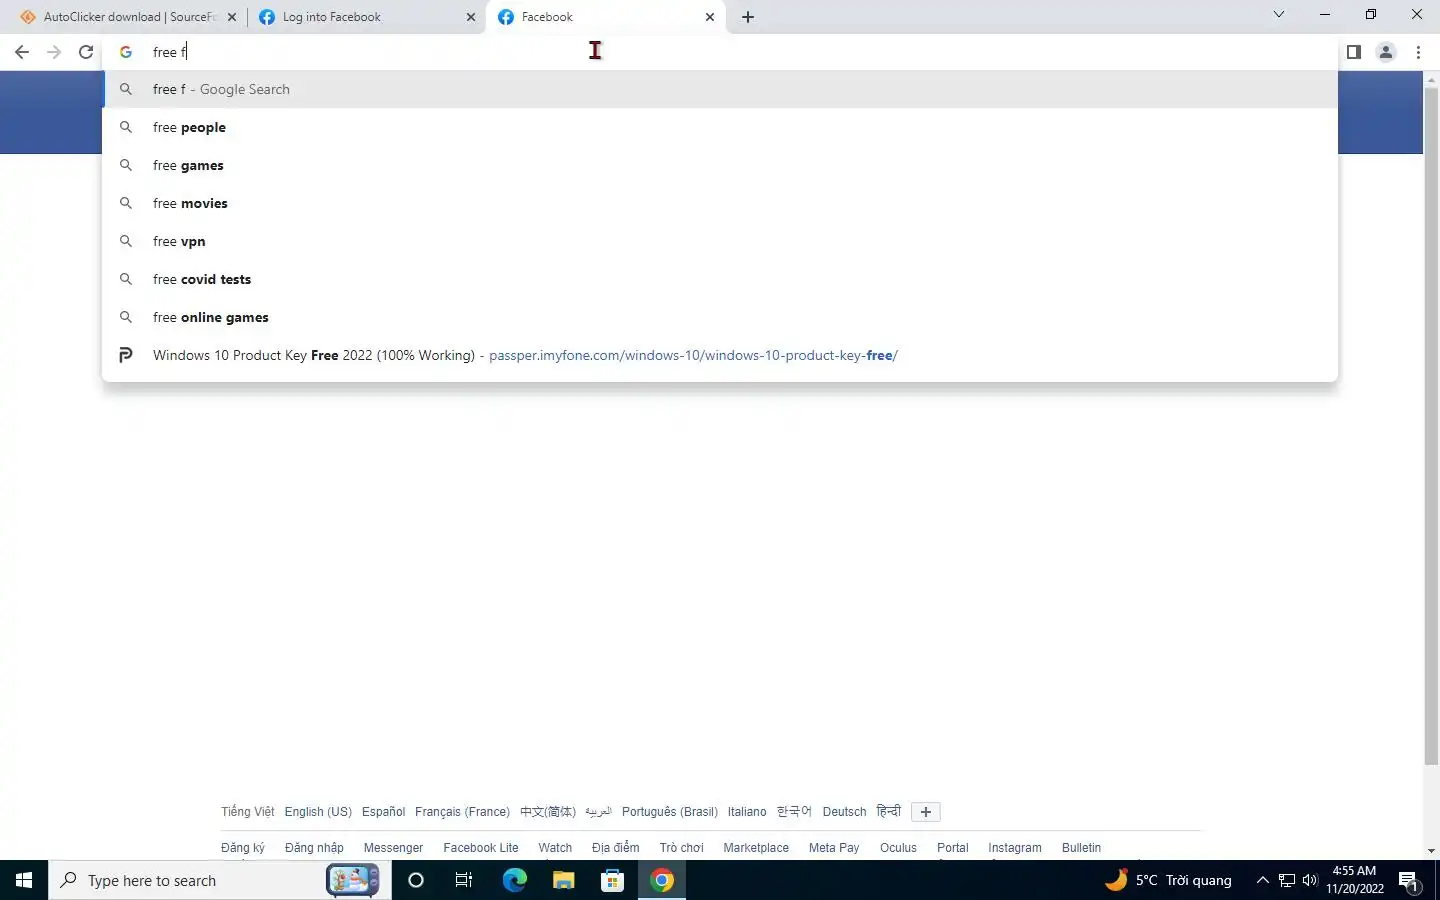Open the notification center icon
The image size is (1440, 900).
[1409, 881]
